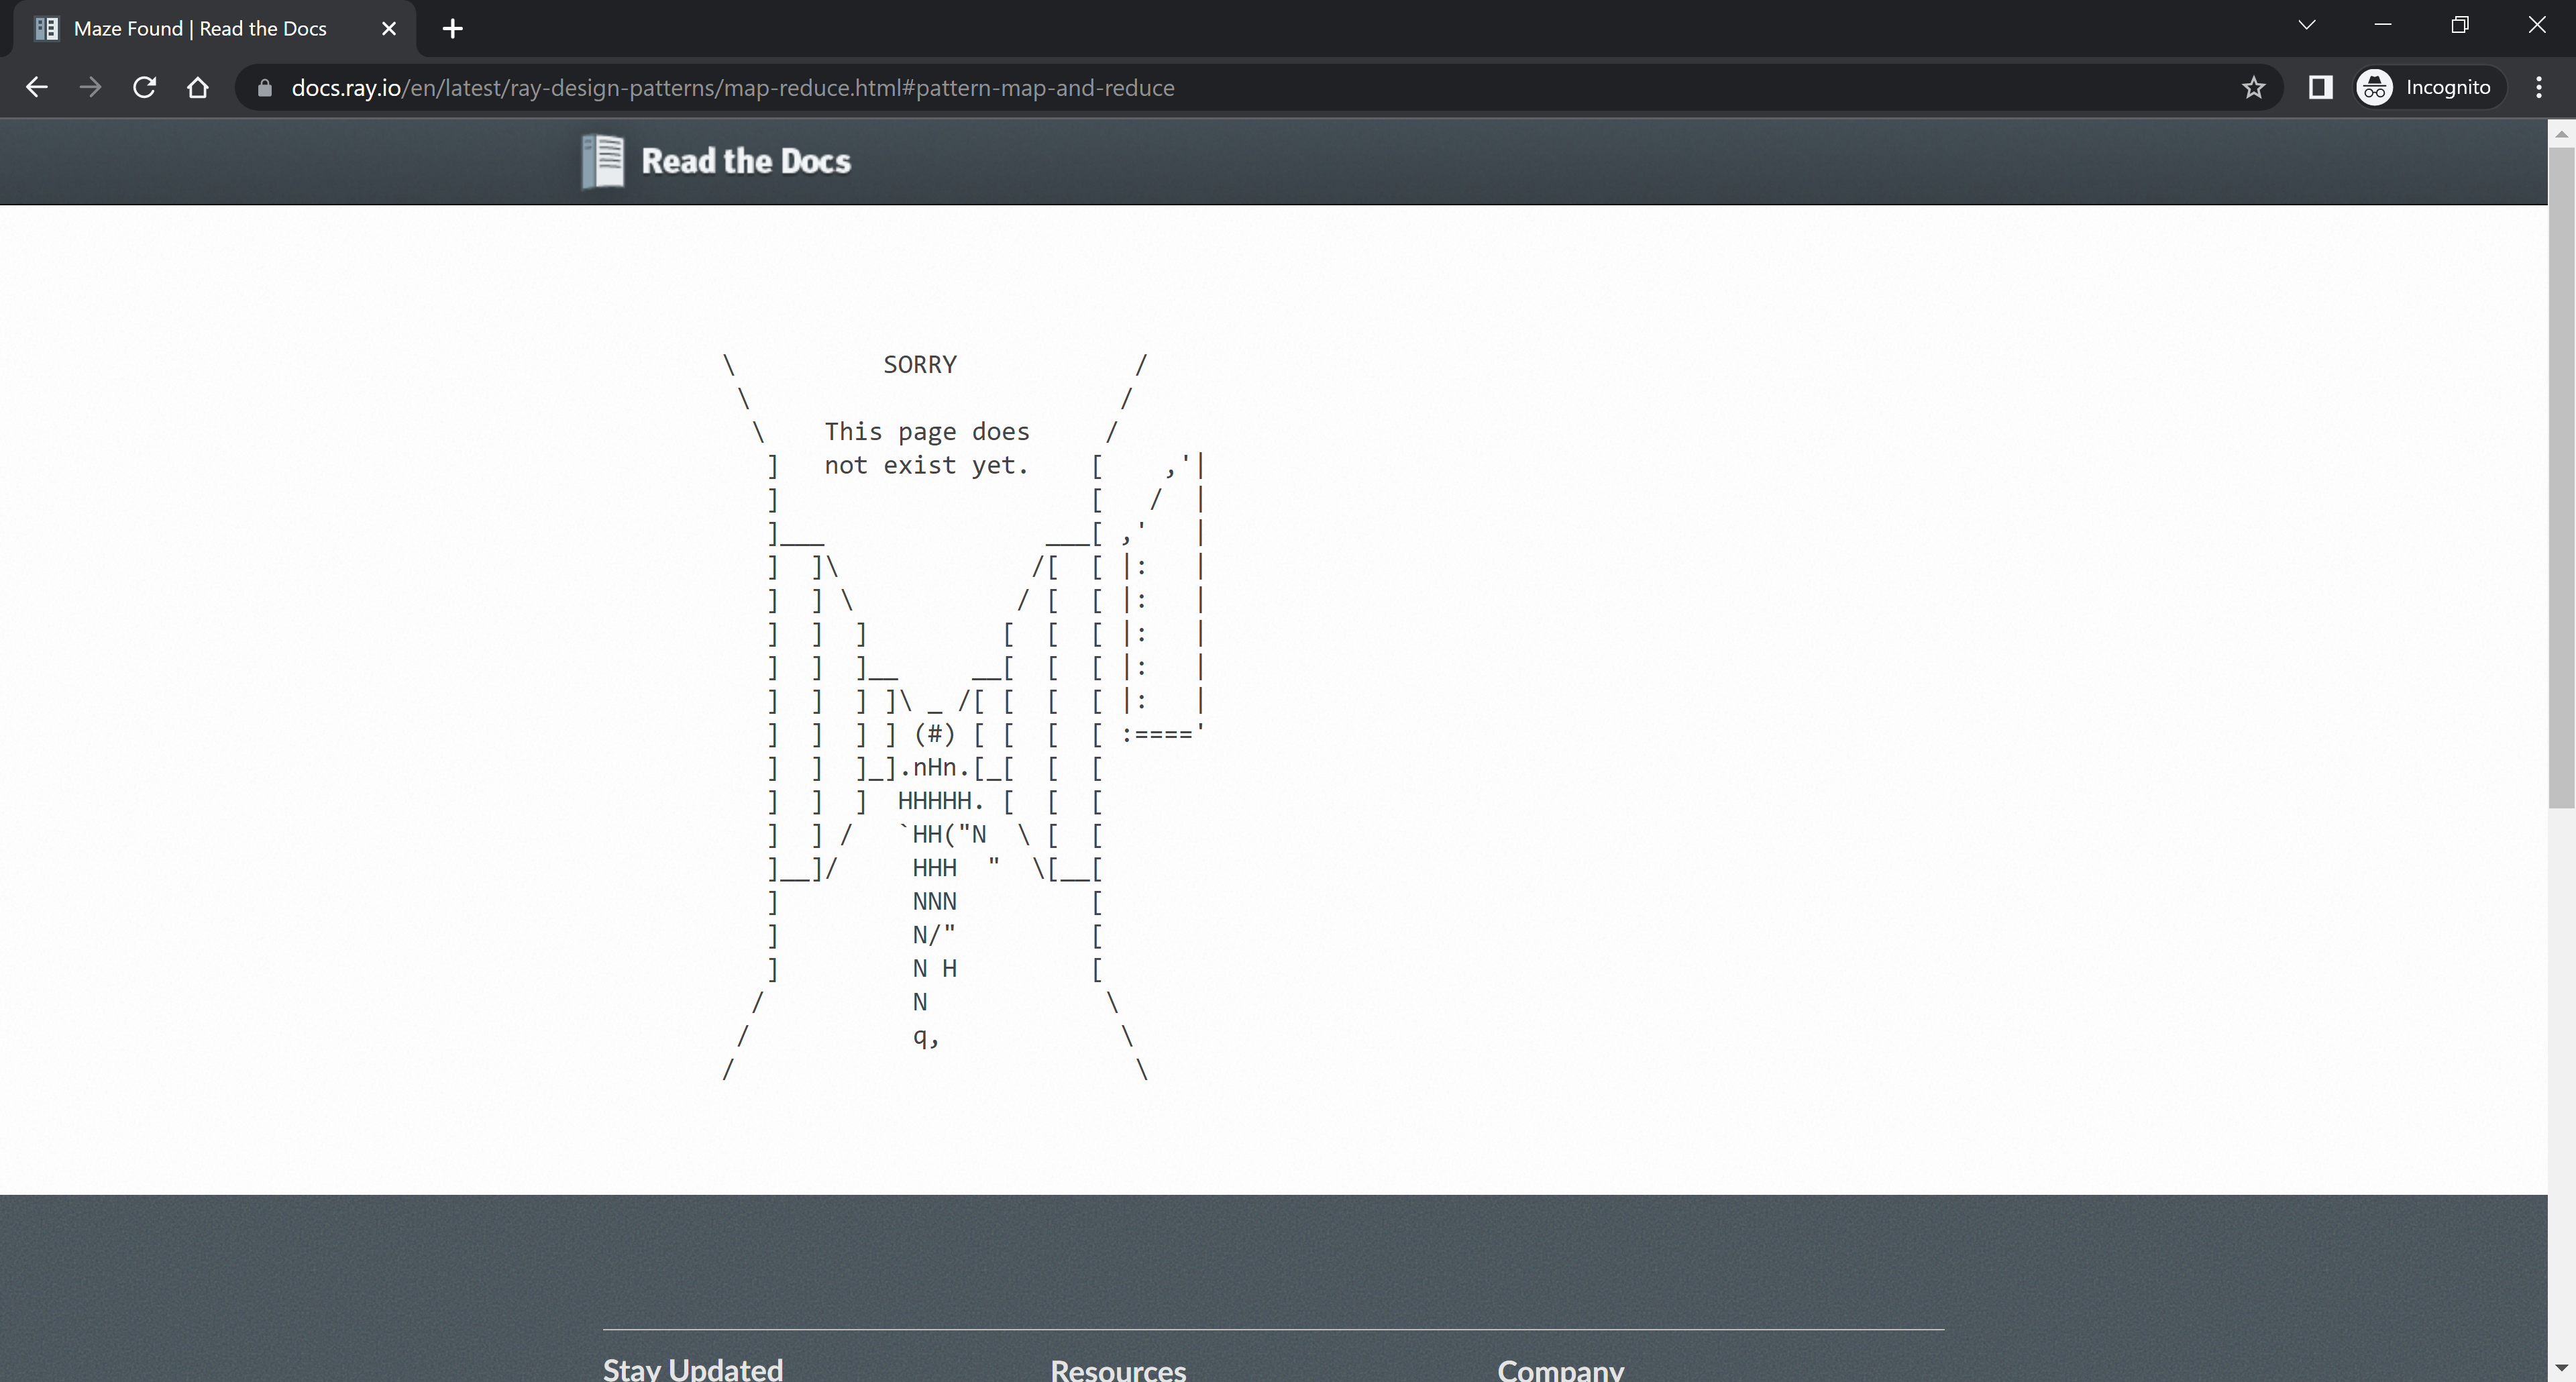Viewport: 2576px width, 1382px height.
Task: Open the tab search chevron
Action: [x=2306, y=26]
